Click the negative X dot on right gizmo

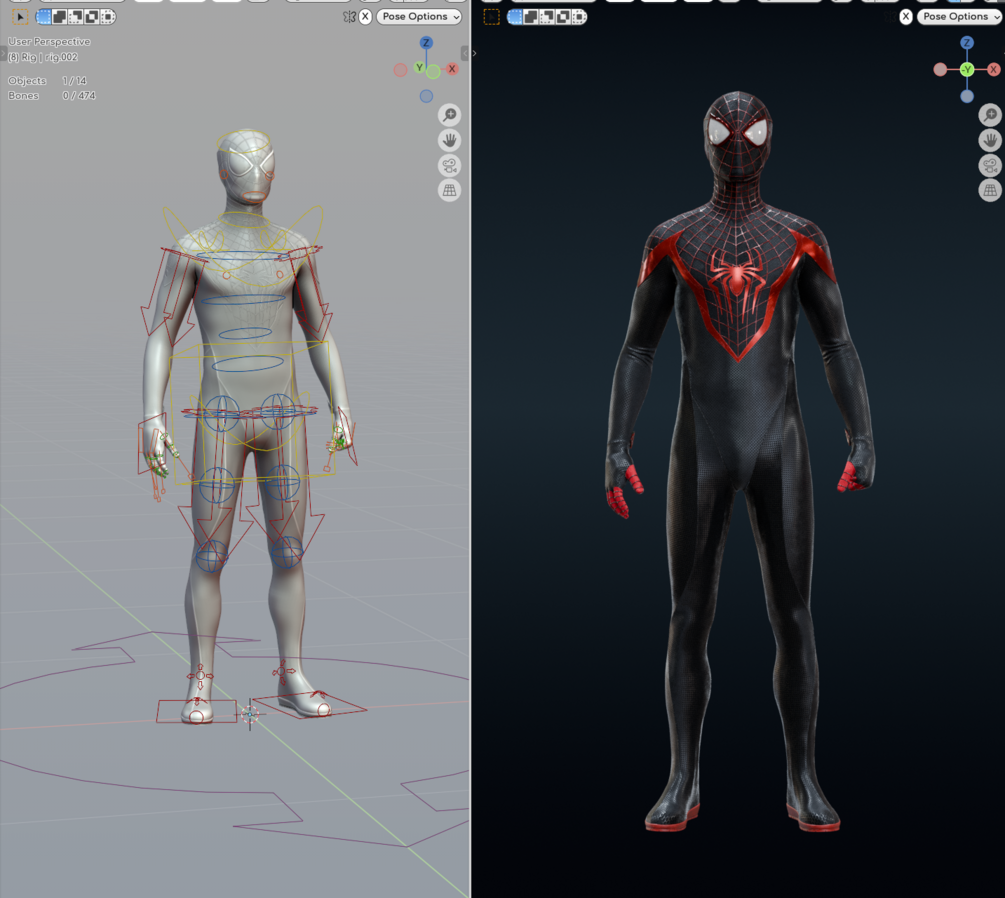click(x=940, y=70)
